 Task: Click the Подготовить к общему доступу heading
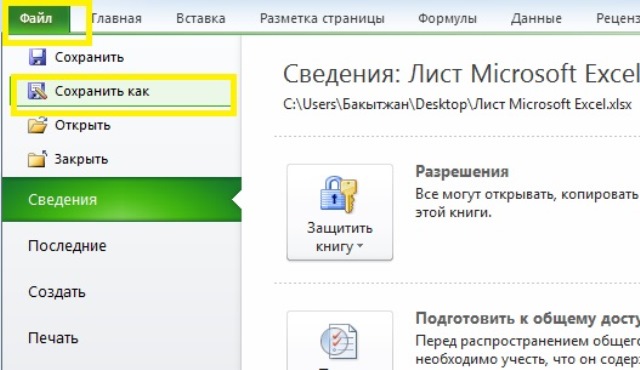(527, 318)
